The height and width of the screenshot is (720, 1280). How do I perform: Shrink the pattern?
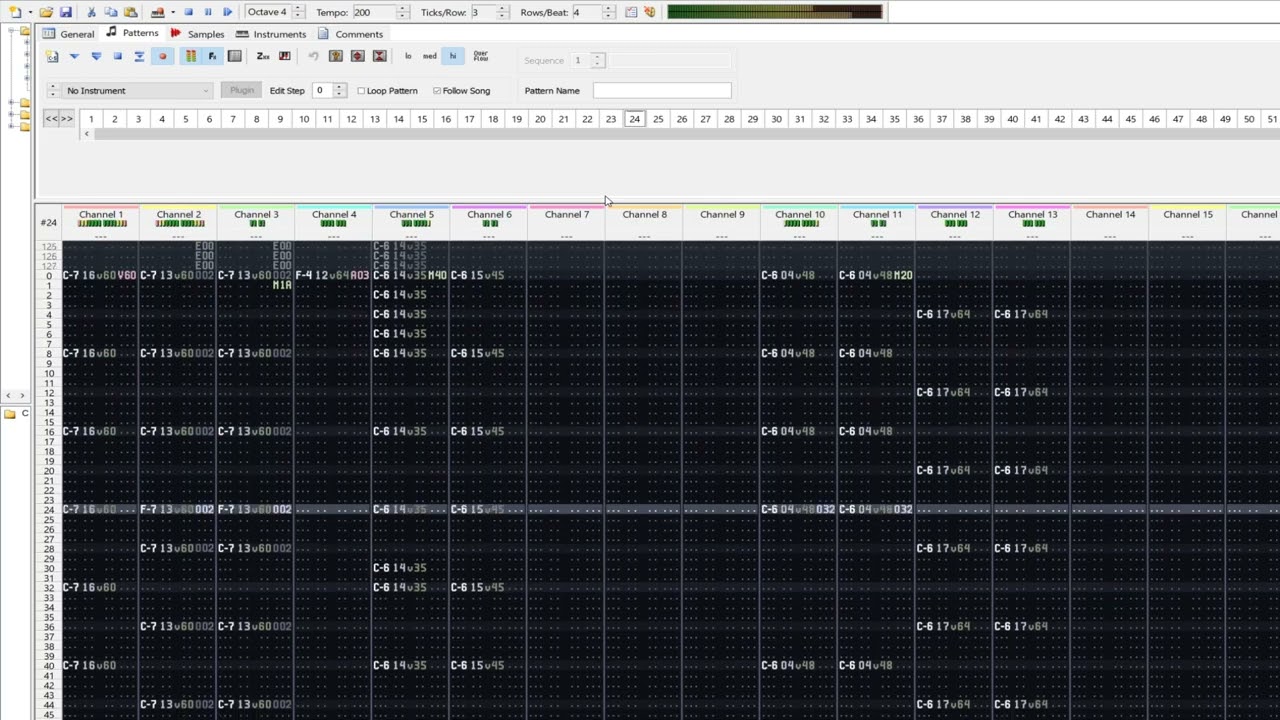379,56
